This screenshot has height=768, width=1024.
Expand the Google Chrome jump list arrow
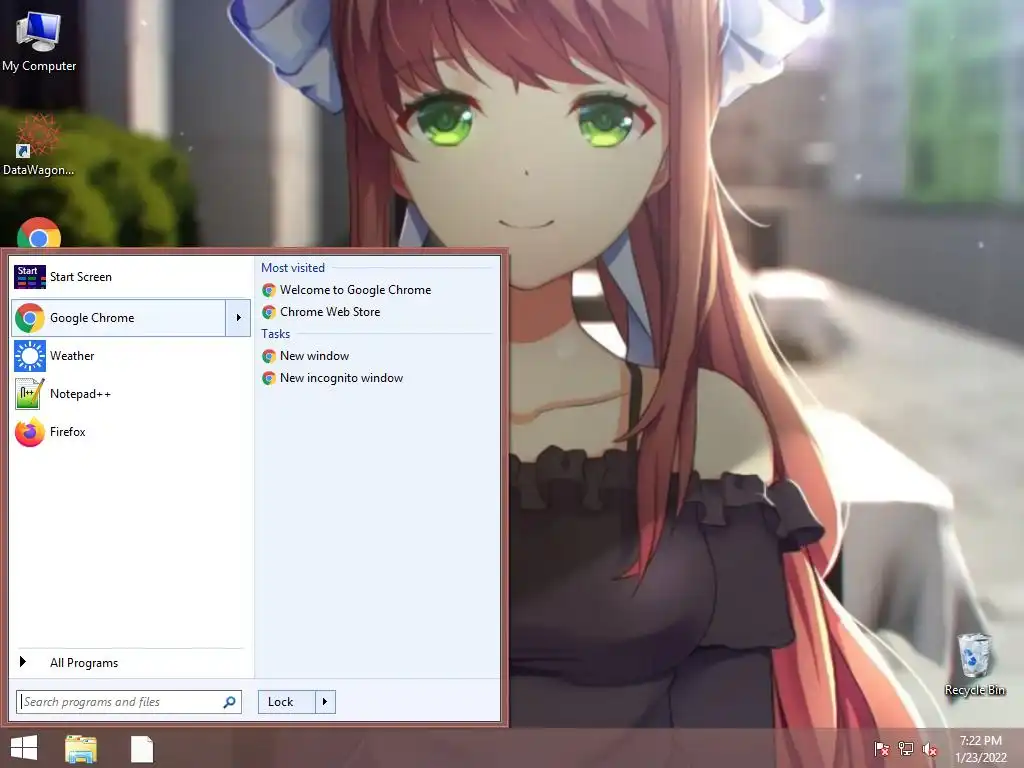[238, 318]
